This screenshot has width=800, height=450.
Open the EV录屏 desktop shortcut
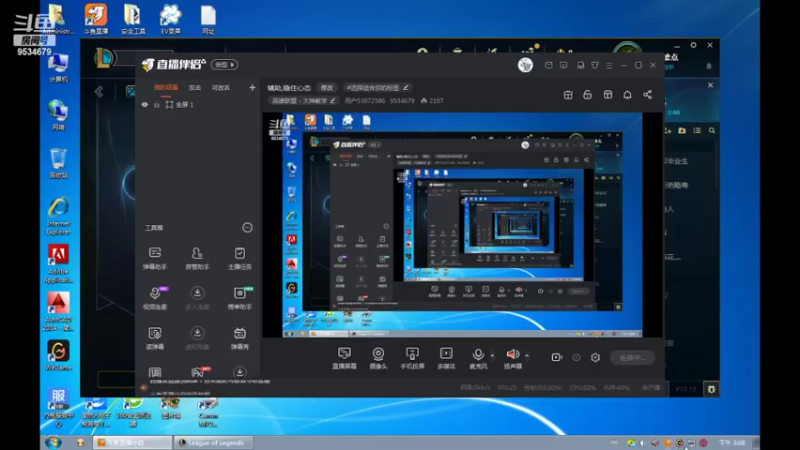170,19
